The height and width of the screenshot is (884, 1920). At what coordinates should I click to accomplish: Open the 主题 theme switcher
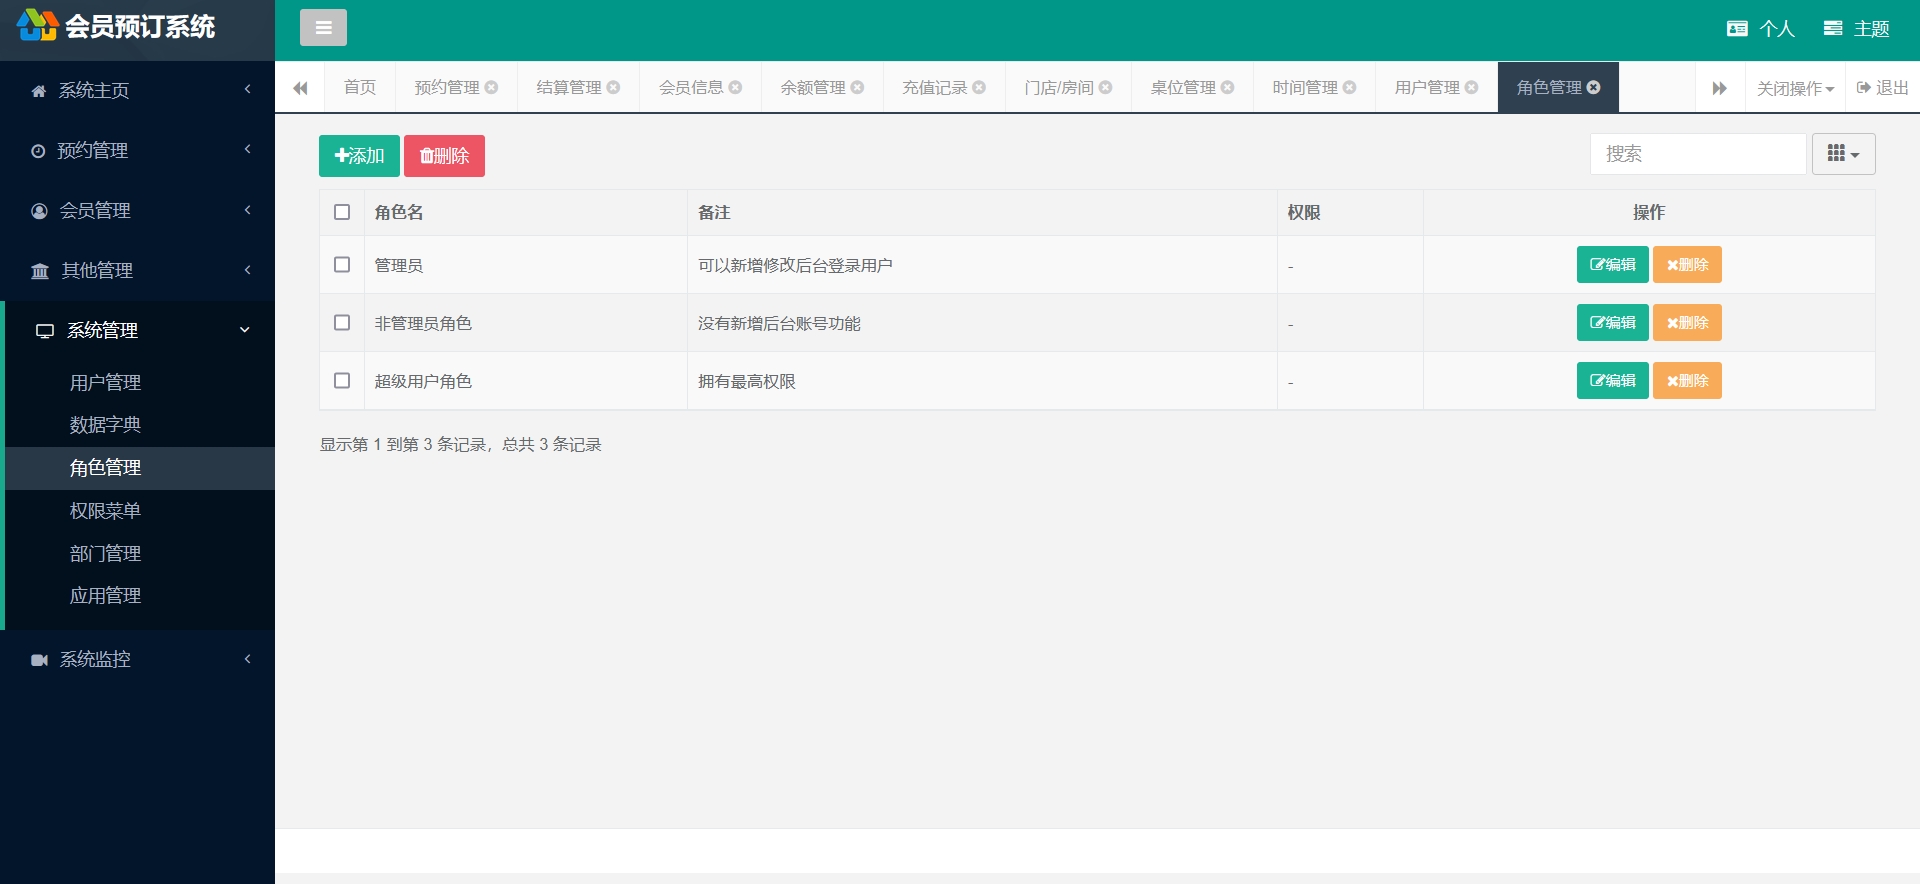point(1856,29)
